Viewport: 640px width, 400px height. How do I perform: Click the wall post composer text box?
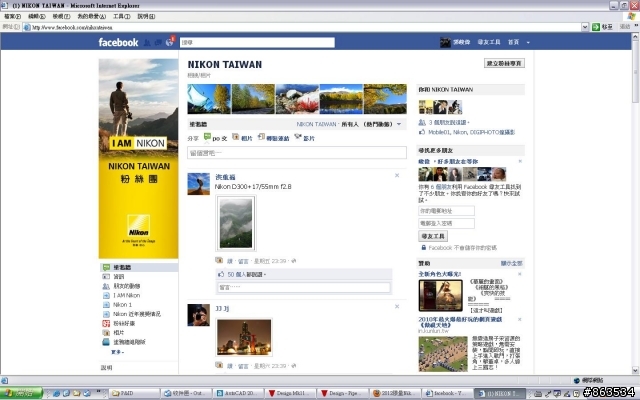[x=297, y=153]
